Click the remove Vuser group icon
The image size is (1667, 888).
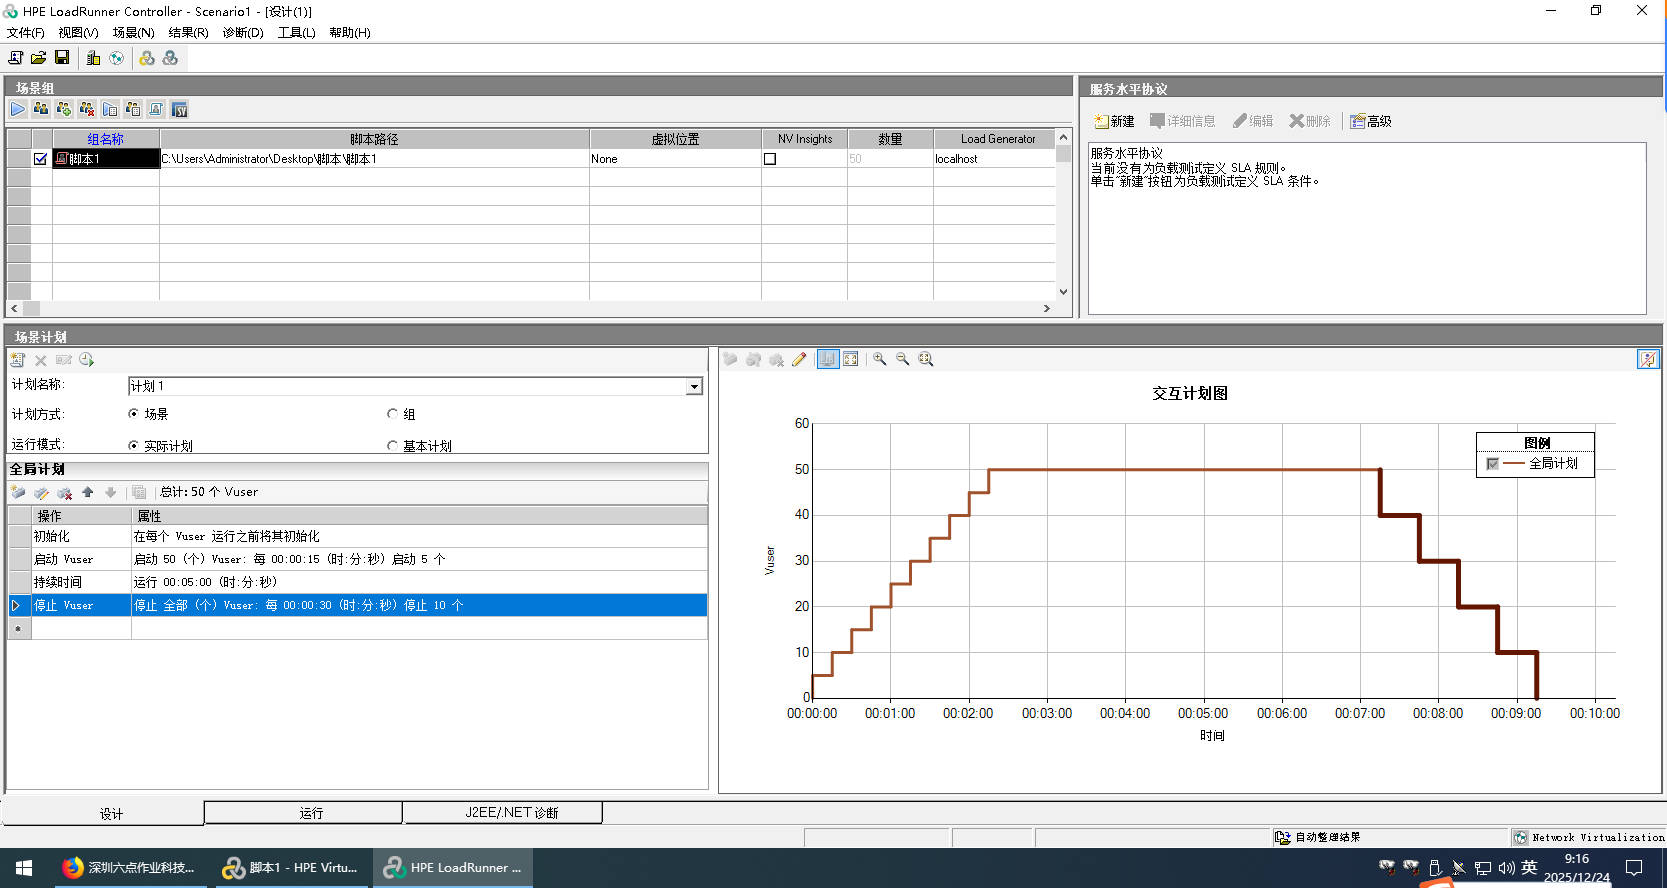87,109
